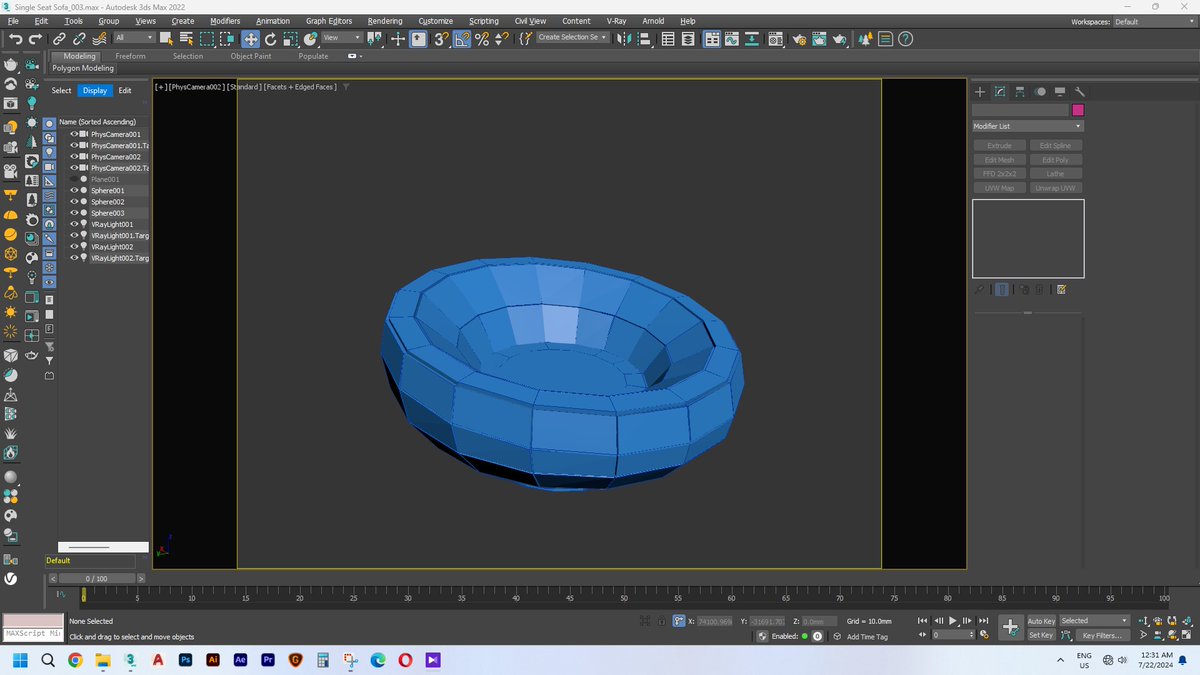Activate the Select and Link tool
Image resolution: width=1200 pixels, height=675 pixels.
(60, 39)
